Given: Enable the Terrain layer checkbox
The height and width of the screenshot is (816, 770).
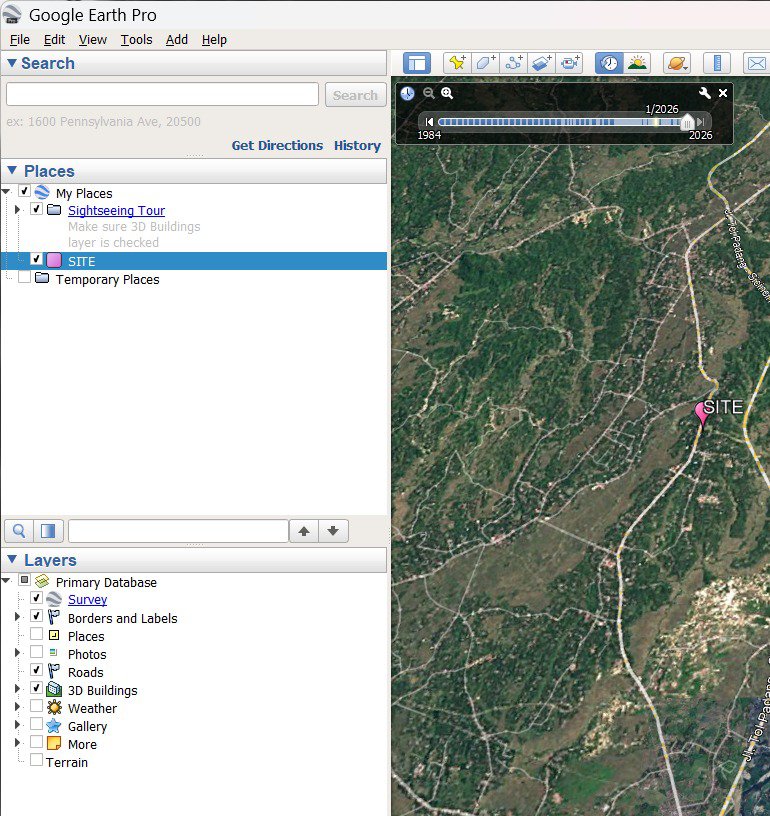Looking at the screenshot, I should [36, 760].
